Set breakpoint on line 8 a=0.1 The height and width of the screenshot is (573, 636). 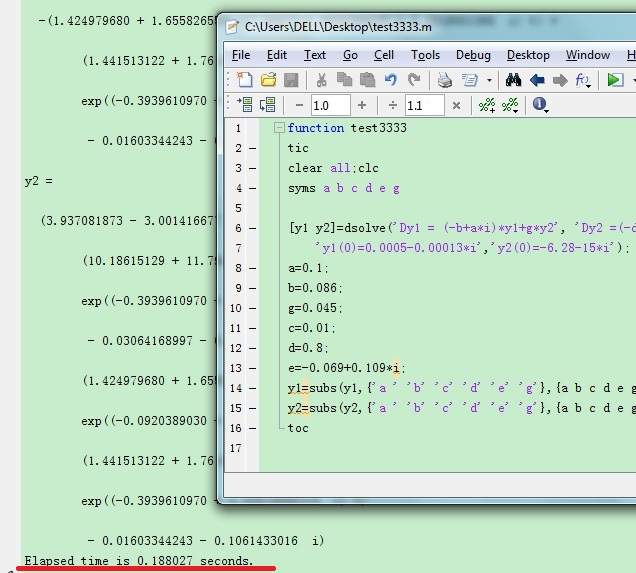tap(252, 268)
